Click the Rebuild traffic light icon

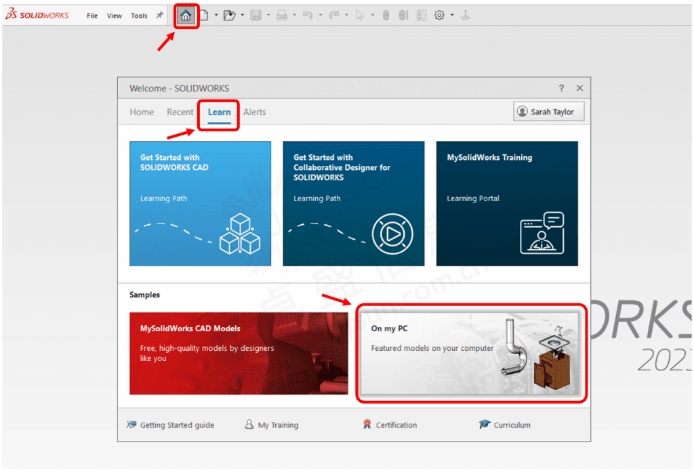click(x=386, y=15)
